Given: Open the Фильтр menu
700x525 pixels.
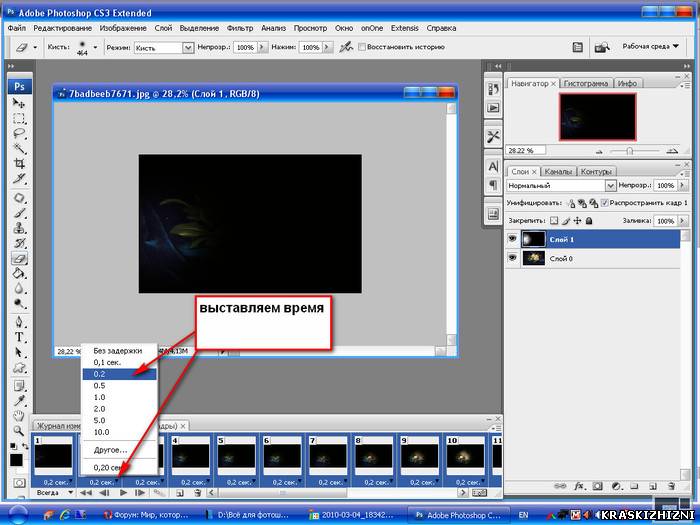Looking at the screenshot, I should tap(240, 28).
